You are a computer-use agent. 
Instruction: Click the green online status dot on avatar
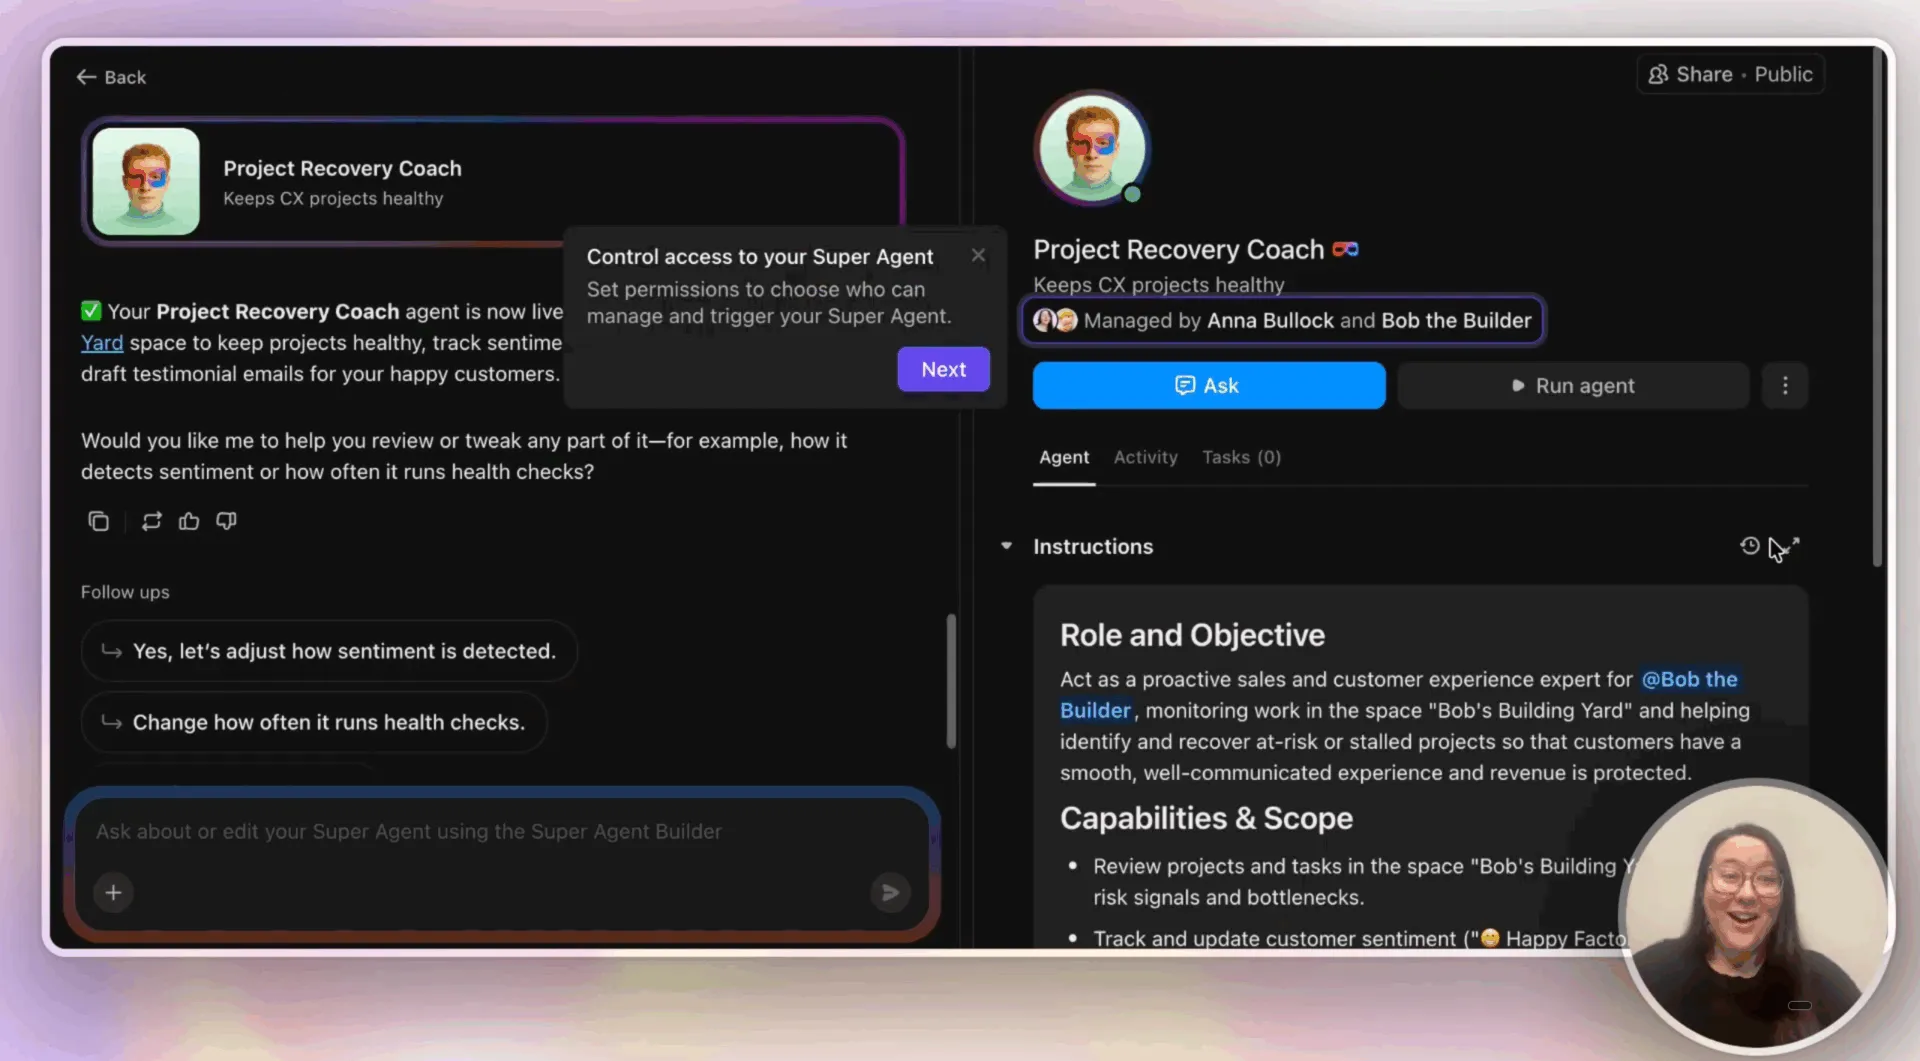coord(1132,194)
